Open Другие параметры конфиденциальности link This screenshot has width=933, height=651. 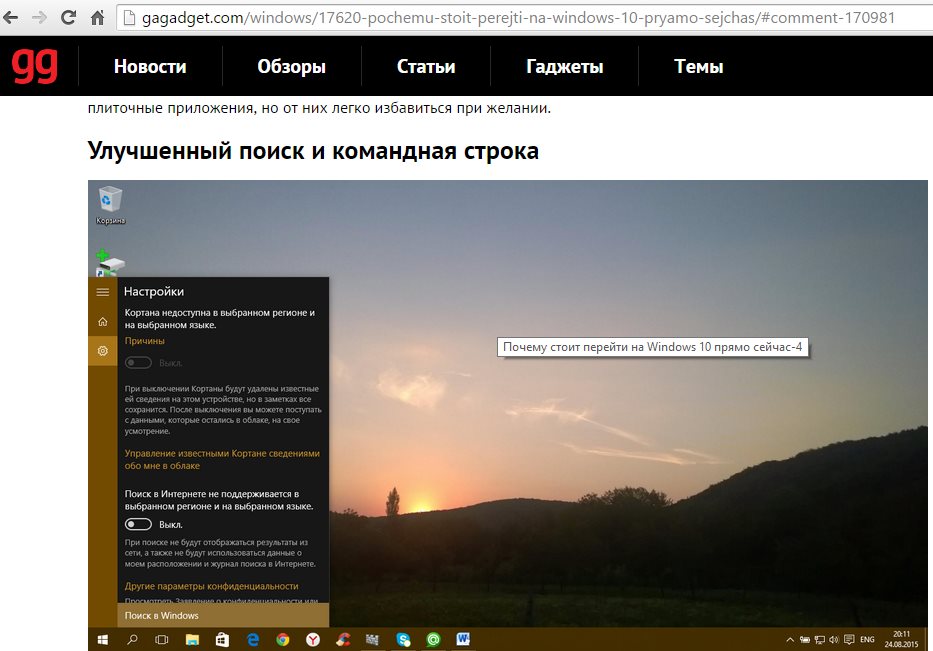[211, 586]
